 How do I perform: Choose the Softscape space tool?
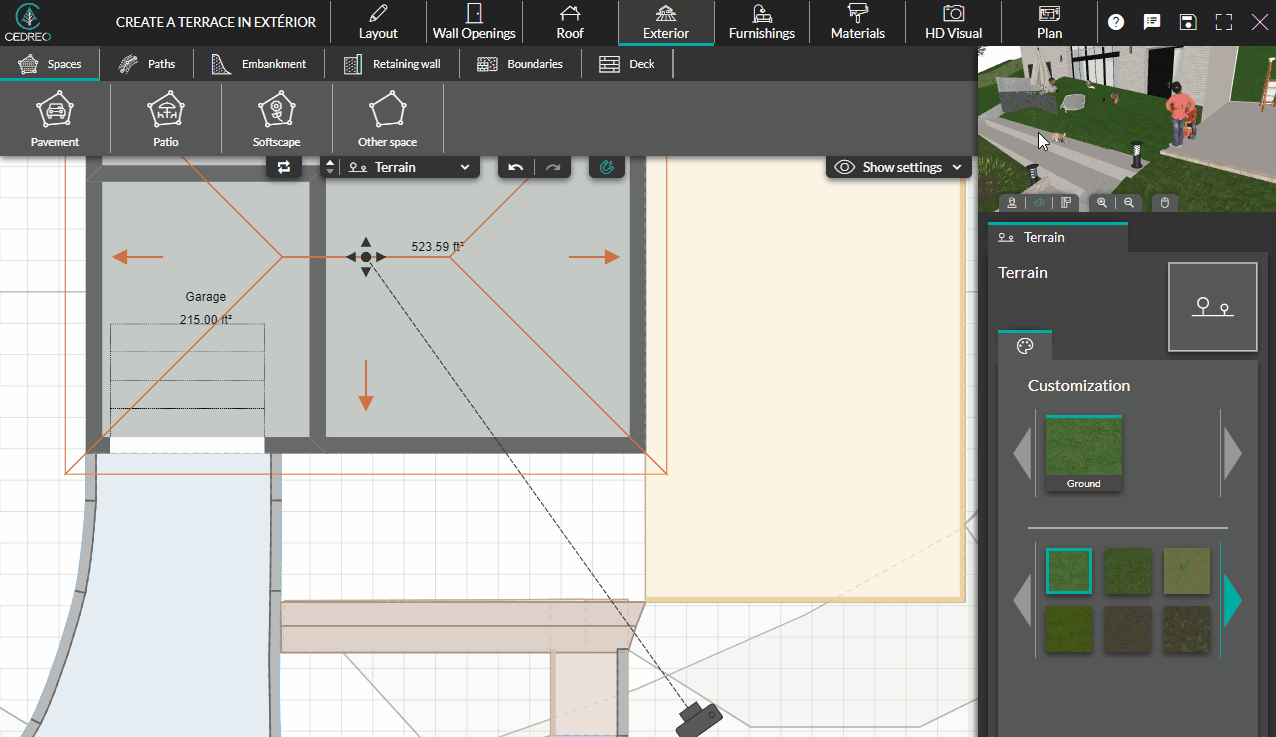pyautogui.click(x=276, y=120)
